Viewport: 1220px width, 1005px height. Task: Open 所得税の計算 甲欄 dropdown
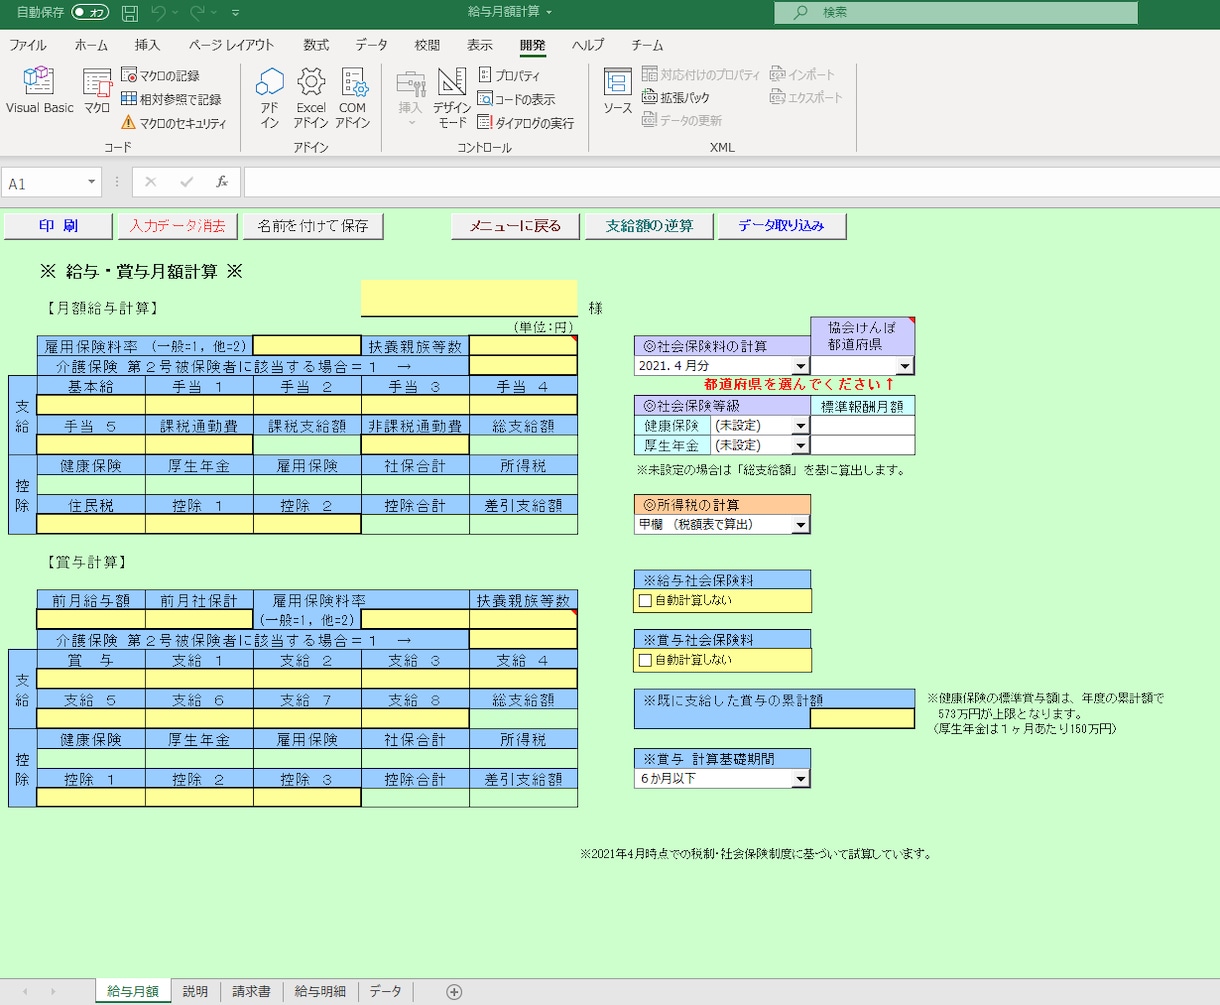click(801, 524)
